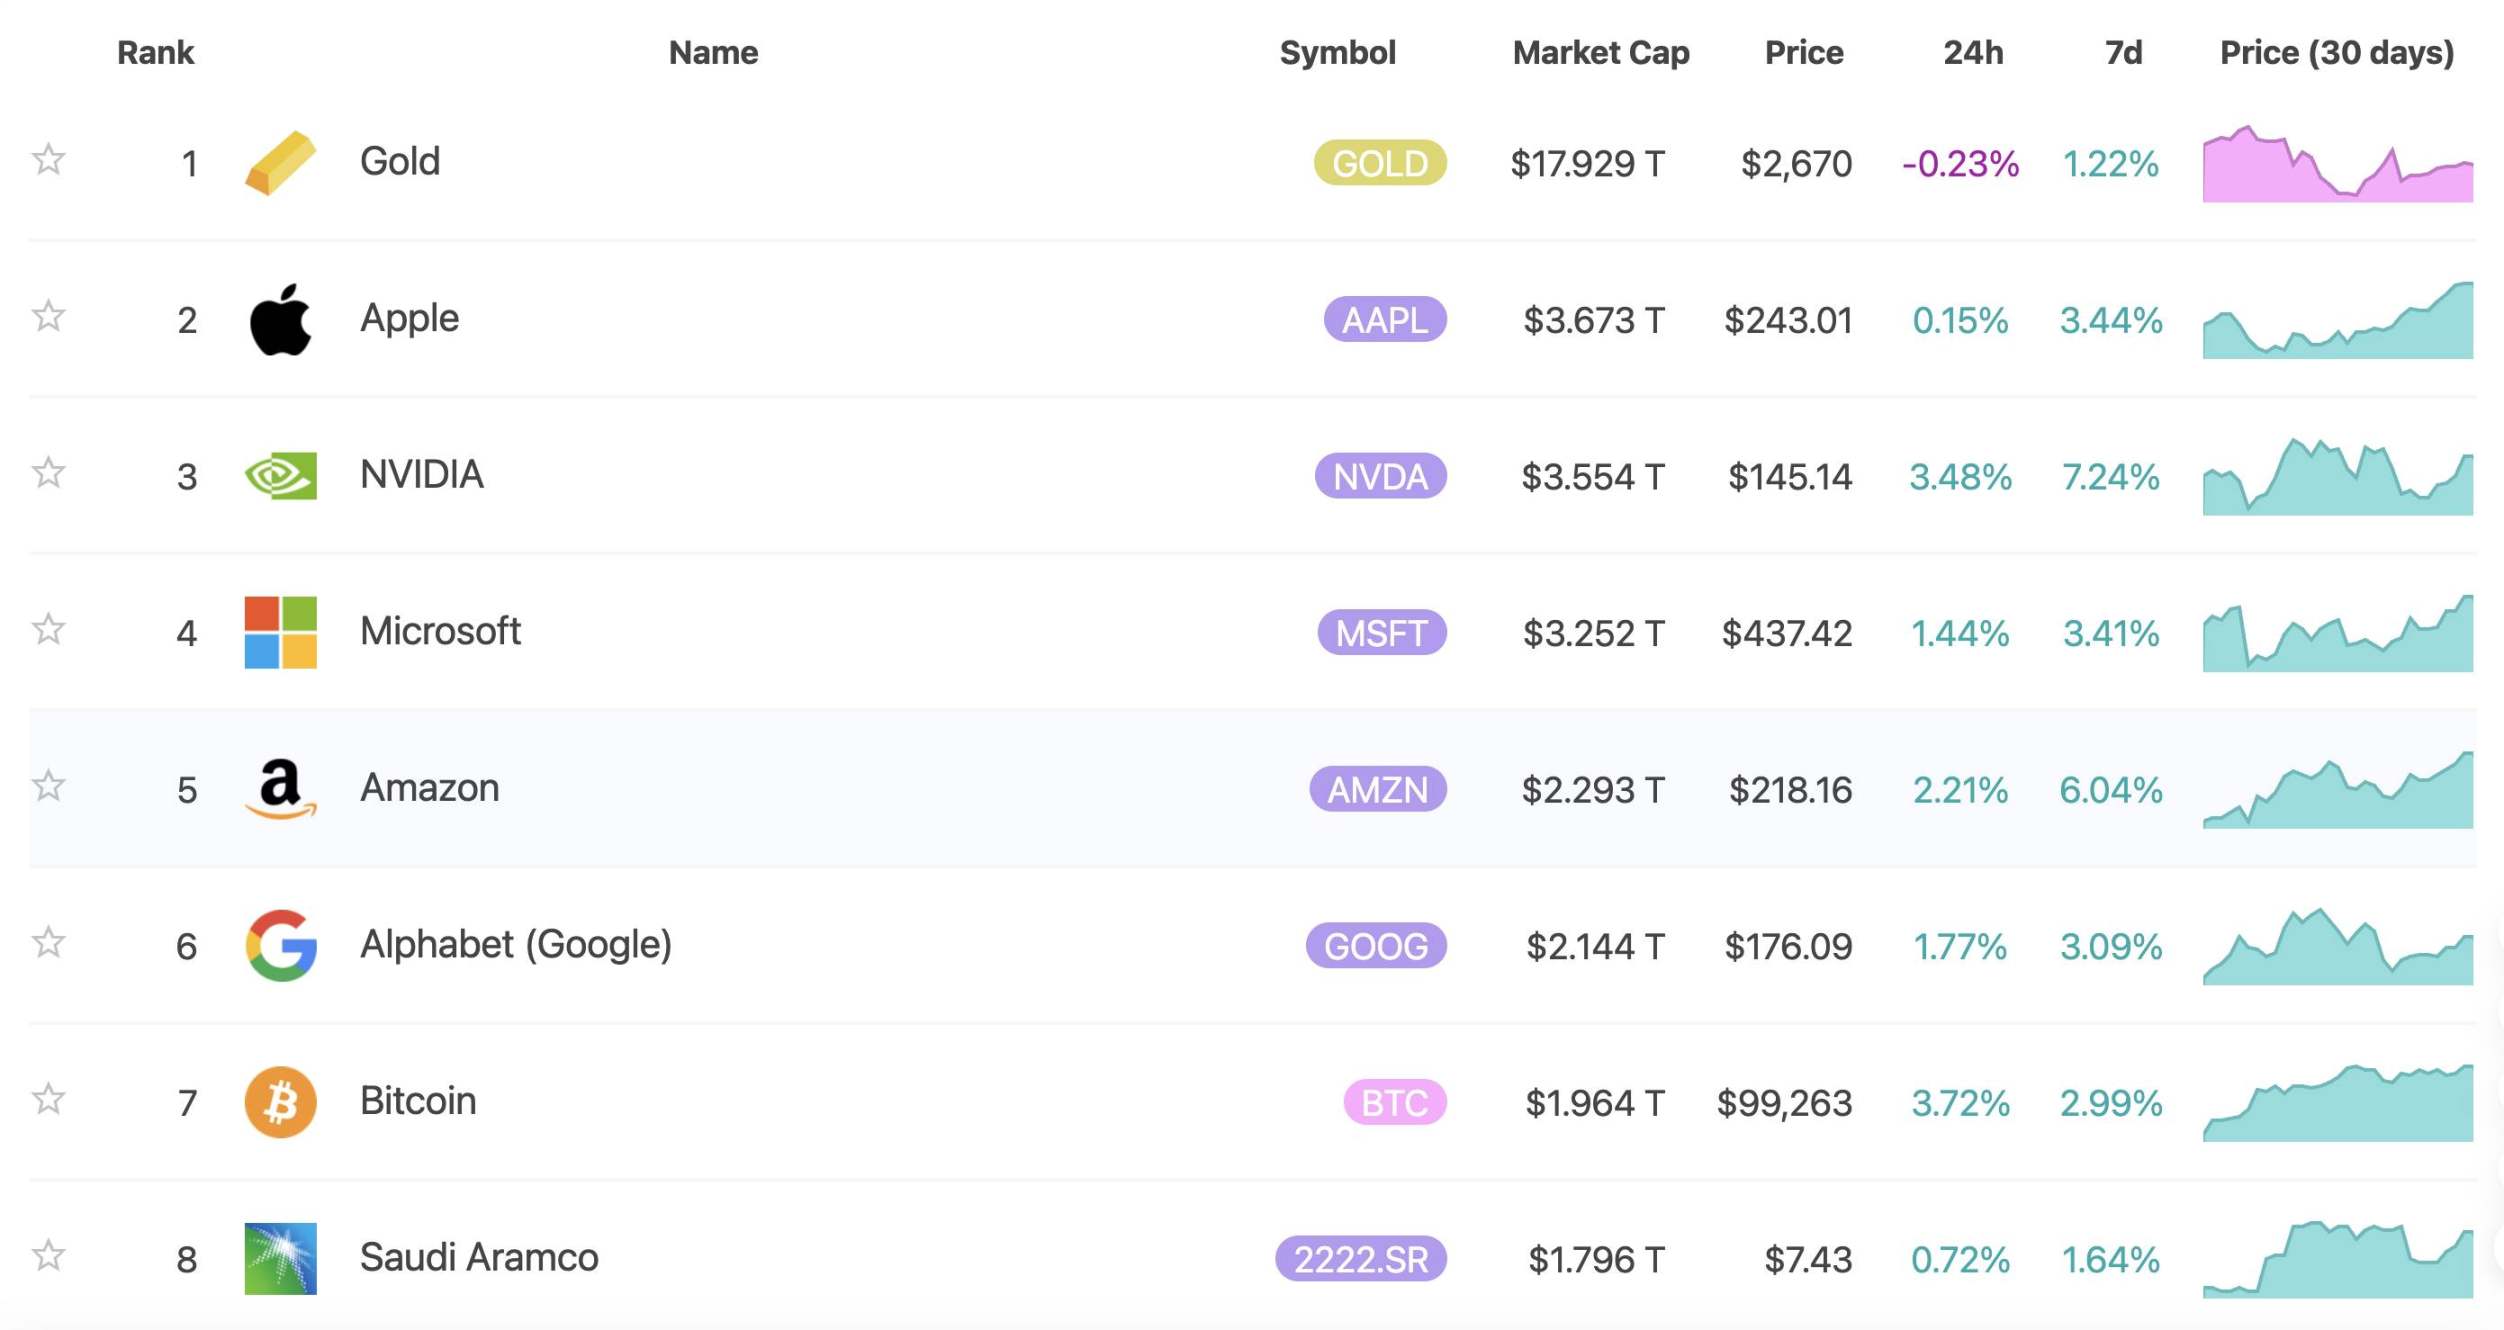Open Saudi Aramco's 30-day price chart
2504x1330 pixels.
click(x=2338, y=1259)
